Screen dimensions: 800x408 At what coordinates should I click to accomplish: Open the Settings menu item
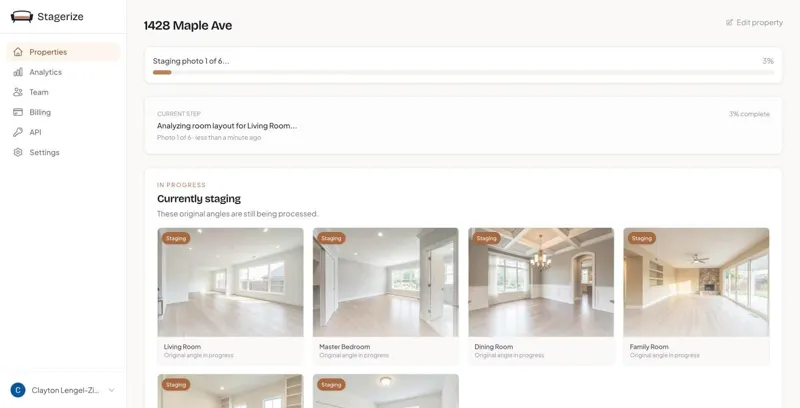point(63,152)
